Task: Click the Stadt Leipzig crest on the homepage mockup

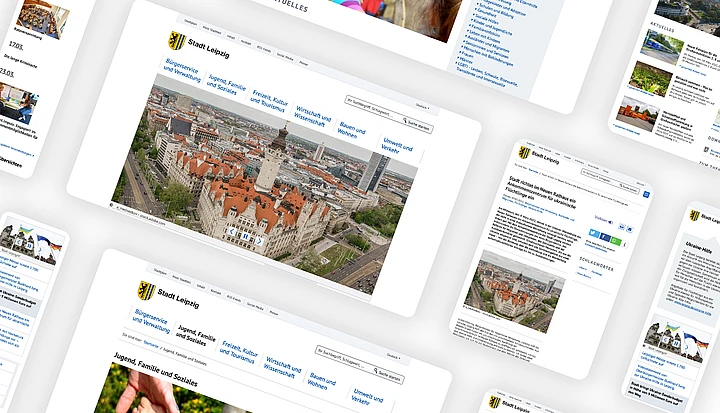Action: [x=177, y=40]
